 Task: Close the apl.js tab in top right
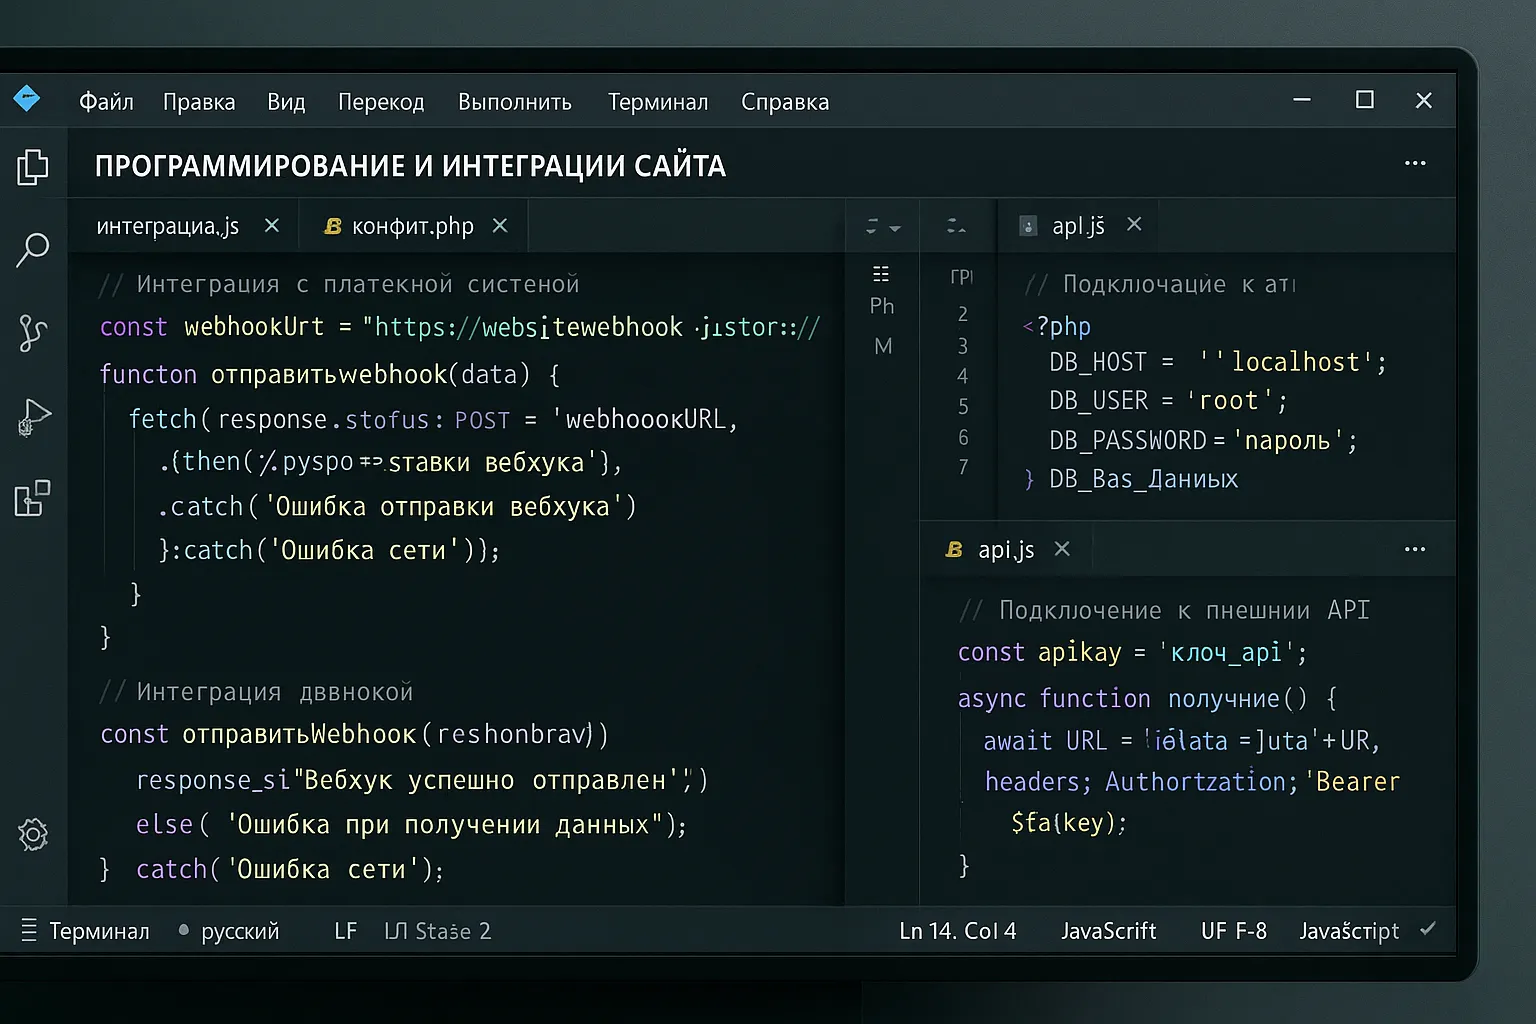click(x=1134, y=224)
